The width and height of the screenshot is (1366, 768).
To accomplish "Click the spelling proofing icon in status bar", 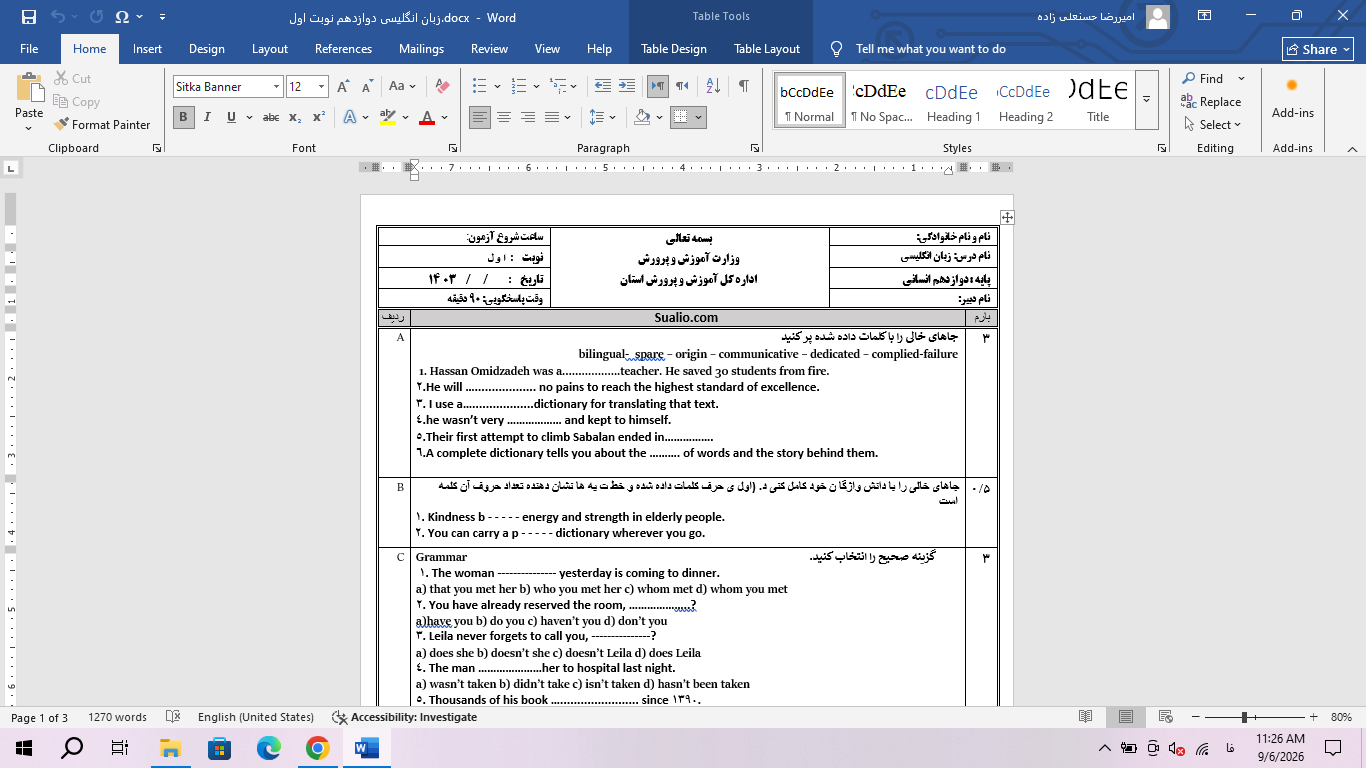I will pos(173,717).
